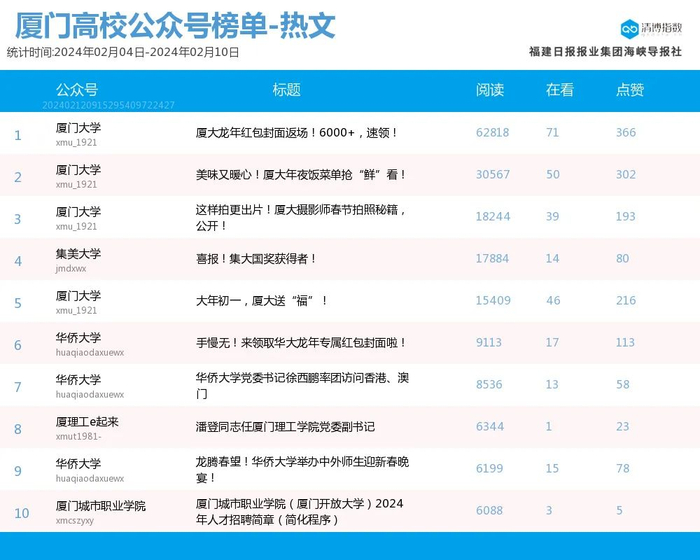The image size is (700, 560).
Task: Click the read count 15409
Action: (x=493, y=301)
